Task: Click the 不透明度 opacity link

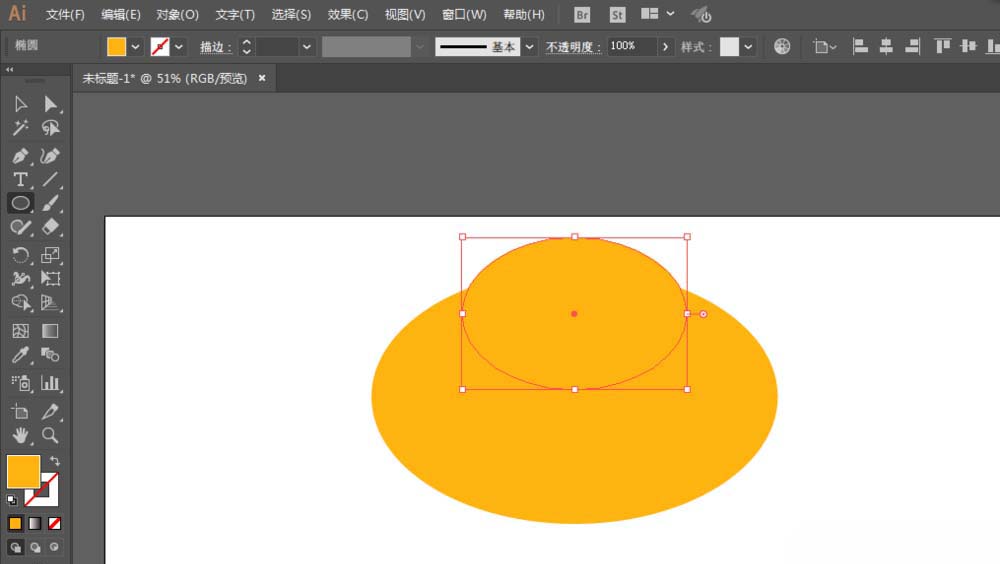Action: click(x=573, y=47)
